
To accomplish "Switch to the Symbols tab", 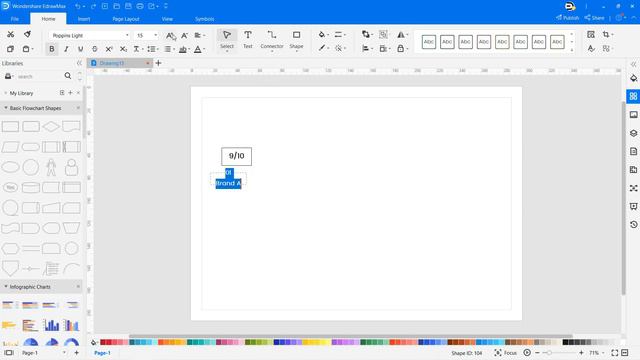I will tap(204, 19).
